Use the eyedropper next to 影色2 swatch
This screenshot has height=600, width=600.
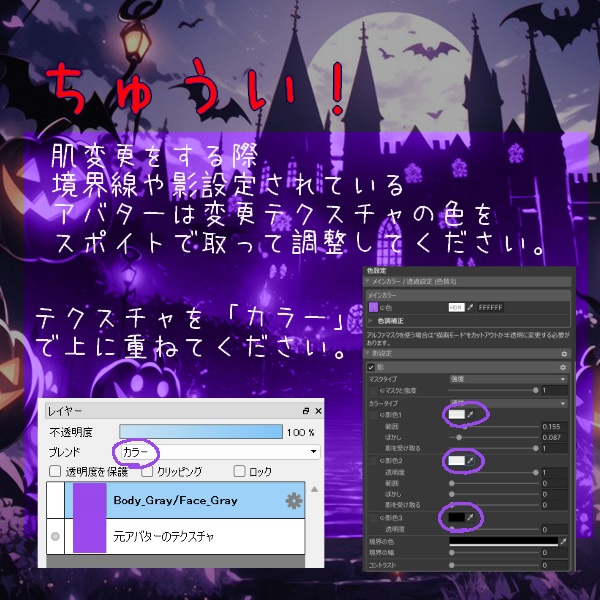tap(471, 460)
